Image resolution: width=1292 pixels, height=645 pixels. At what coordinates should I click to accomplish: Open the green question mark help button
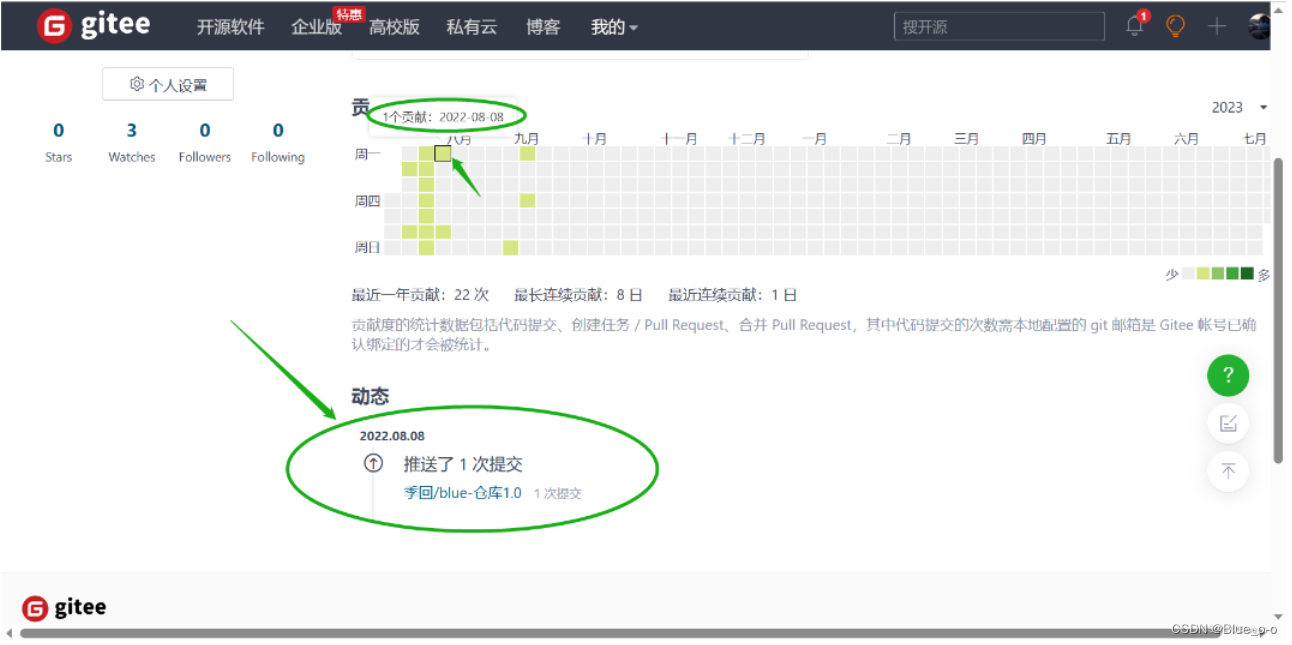point(1228,376)
